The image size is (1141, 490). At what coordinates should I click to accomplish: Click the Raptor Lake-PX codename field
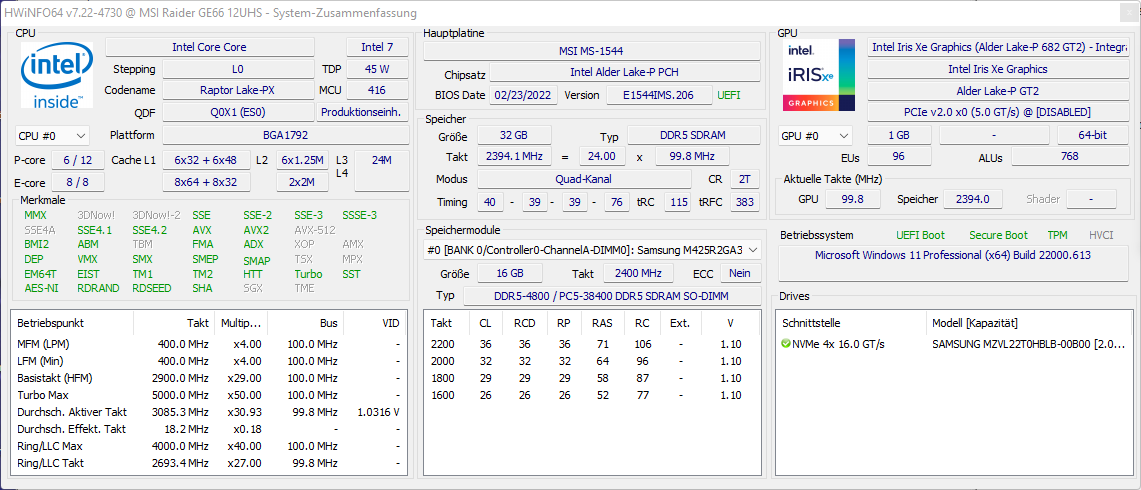coord(238,90)
